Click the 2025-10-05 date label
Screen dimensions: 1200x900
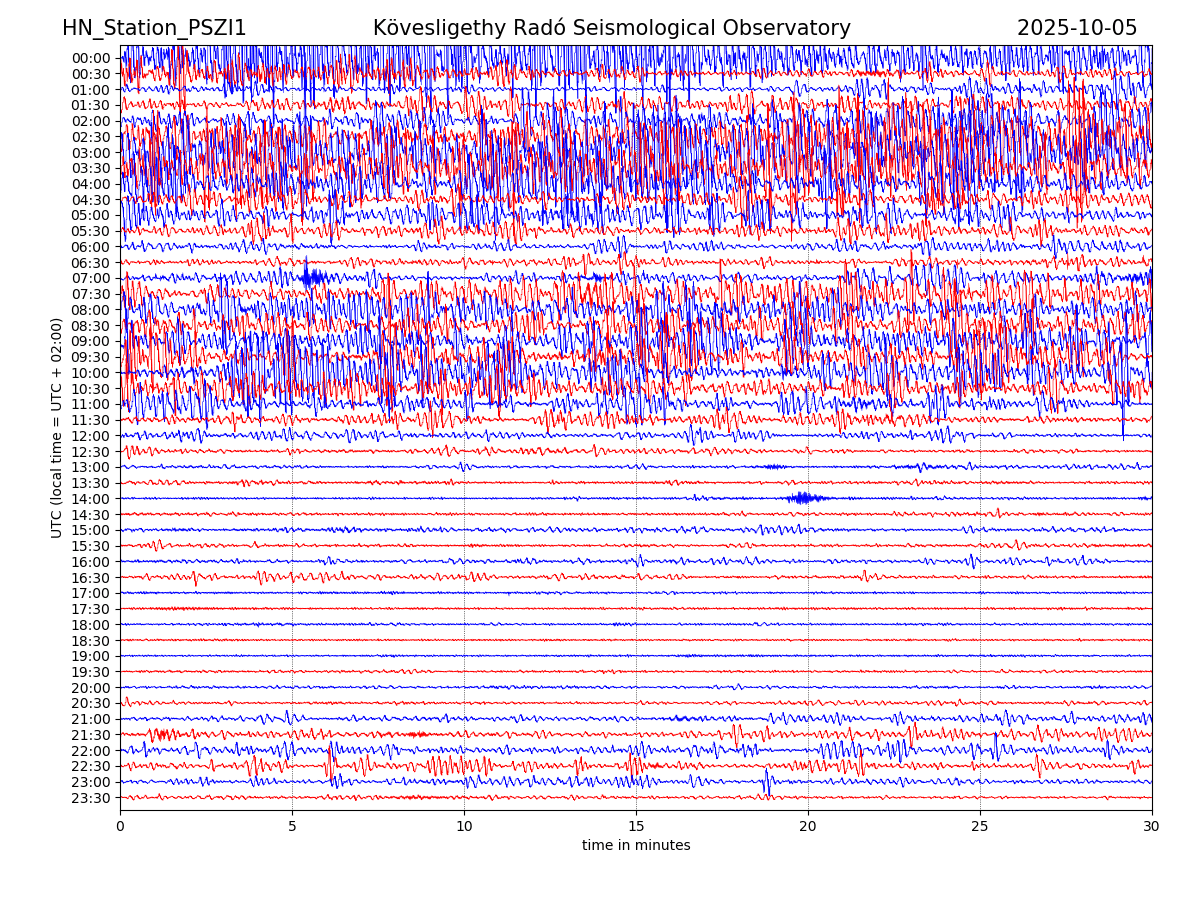[1077, 28]
